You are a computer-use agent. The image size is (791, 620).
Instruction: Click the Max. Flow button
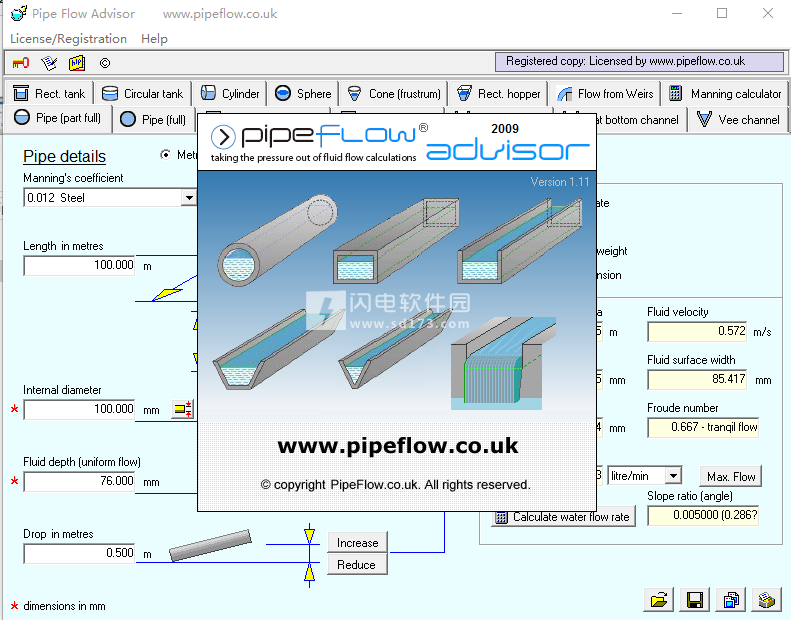pyautogui.click(x=730, y=476)
